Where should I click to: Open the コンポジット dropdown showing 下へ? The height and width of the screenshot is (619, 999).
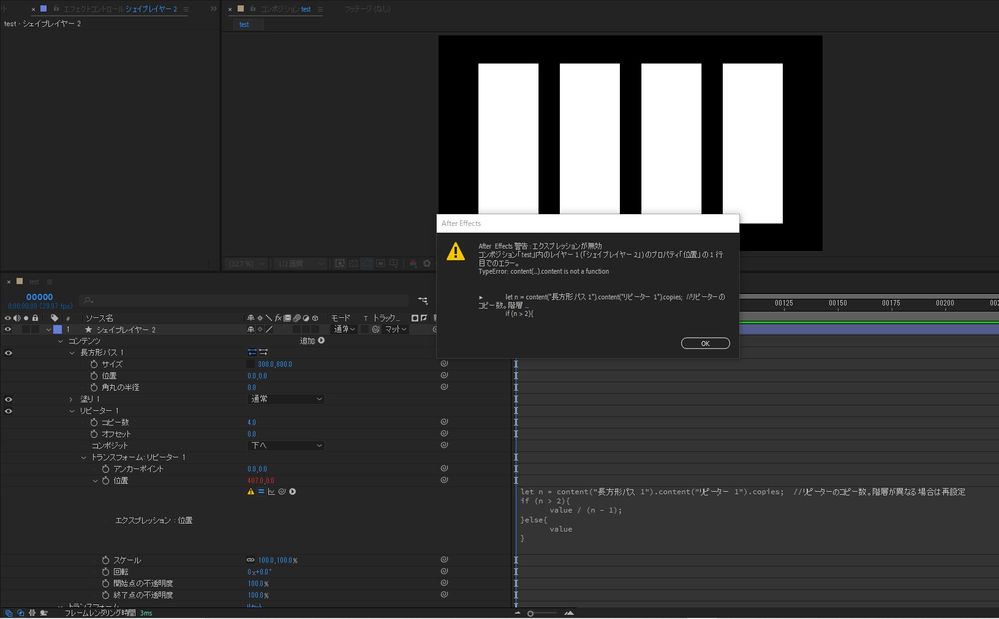click(x=285, y=445)
